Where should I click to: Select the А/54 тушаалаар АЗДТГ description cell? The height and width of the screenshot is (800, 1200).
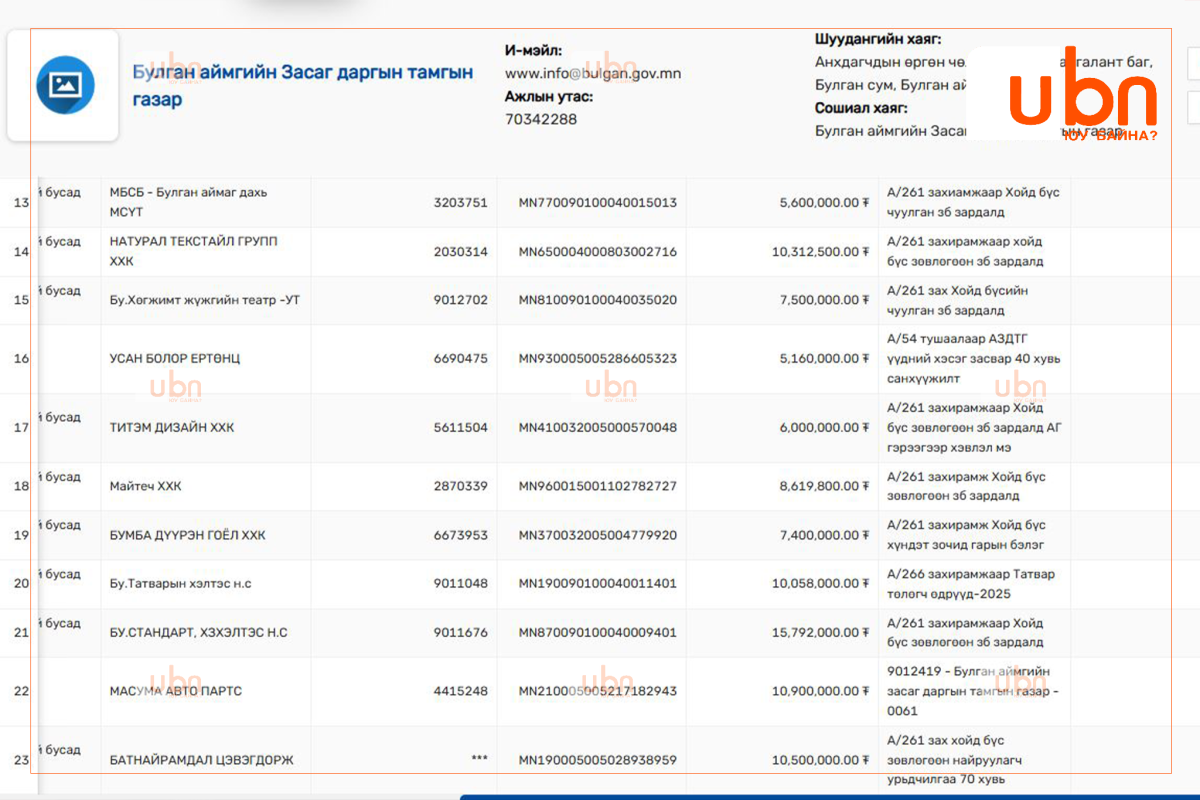pyautogui.click(x=974, y=358)
